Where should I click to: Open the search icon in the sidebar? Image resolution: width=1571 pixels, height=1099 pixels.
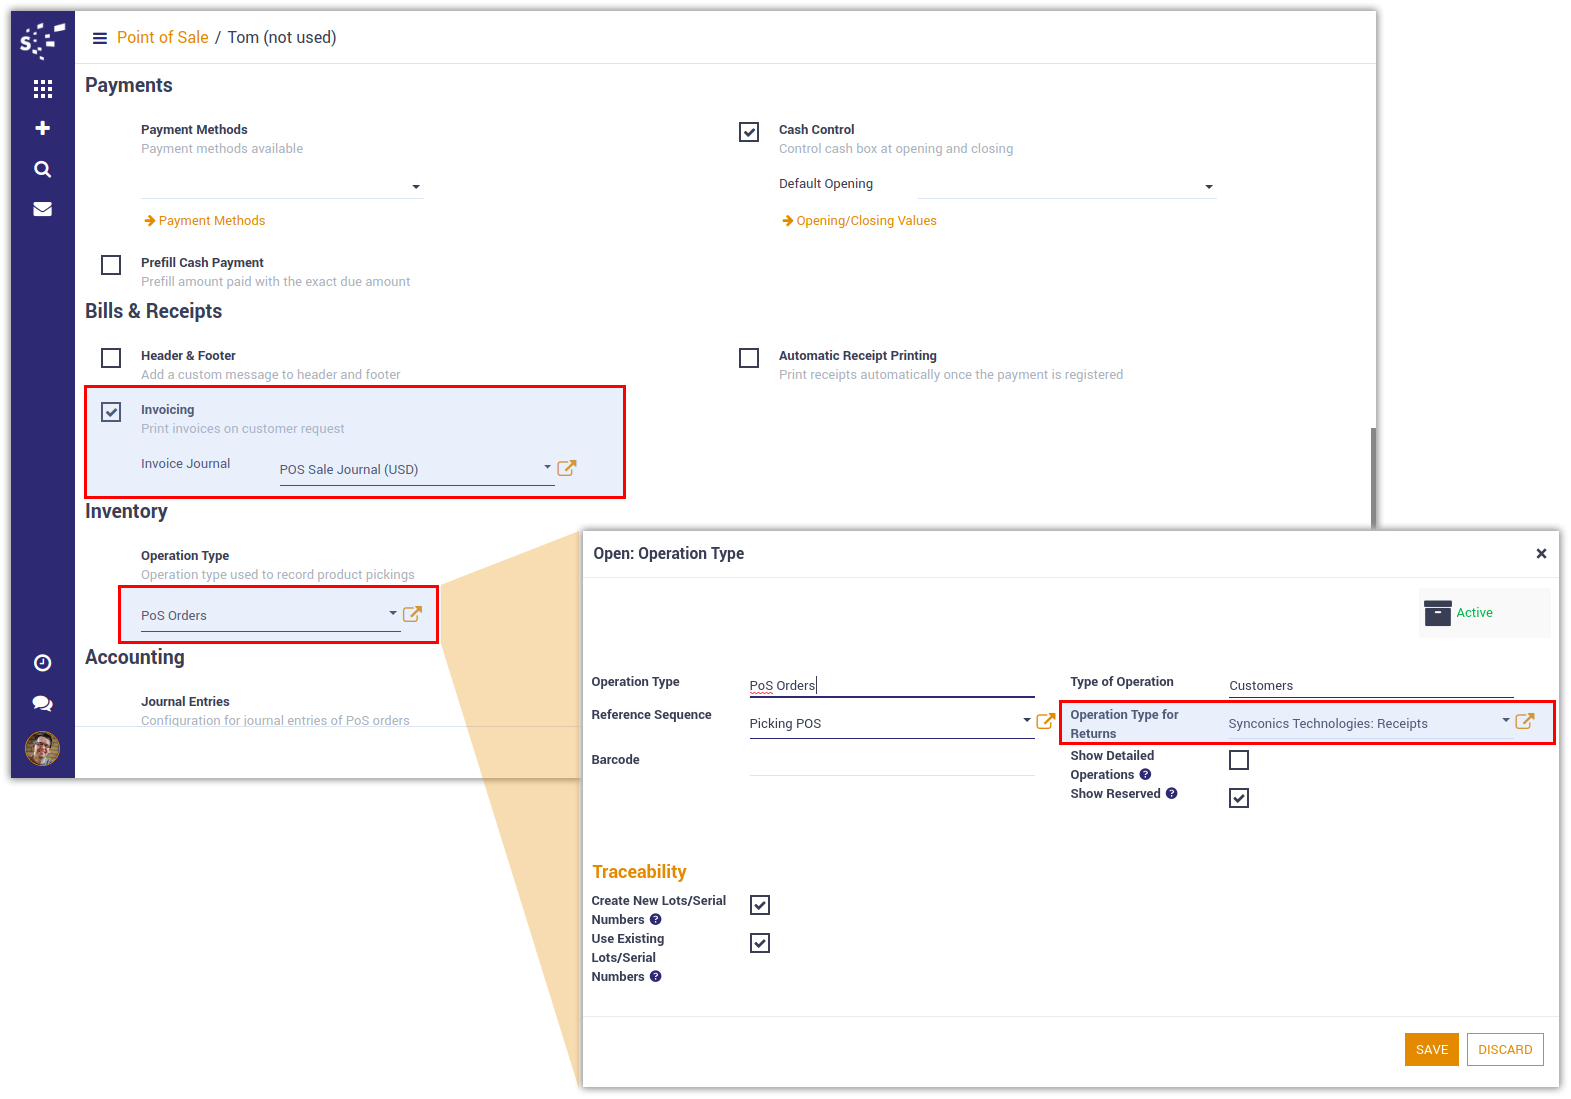click(x=42, y=169)
